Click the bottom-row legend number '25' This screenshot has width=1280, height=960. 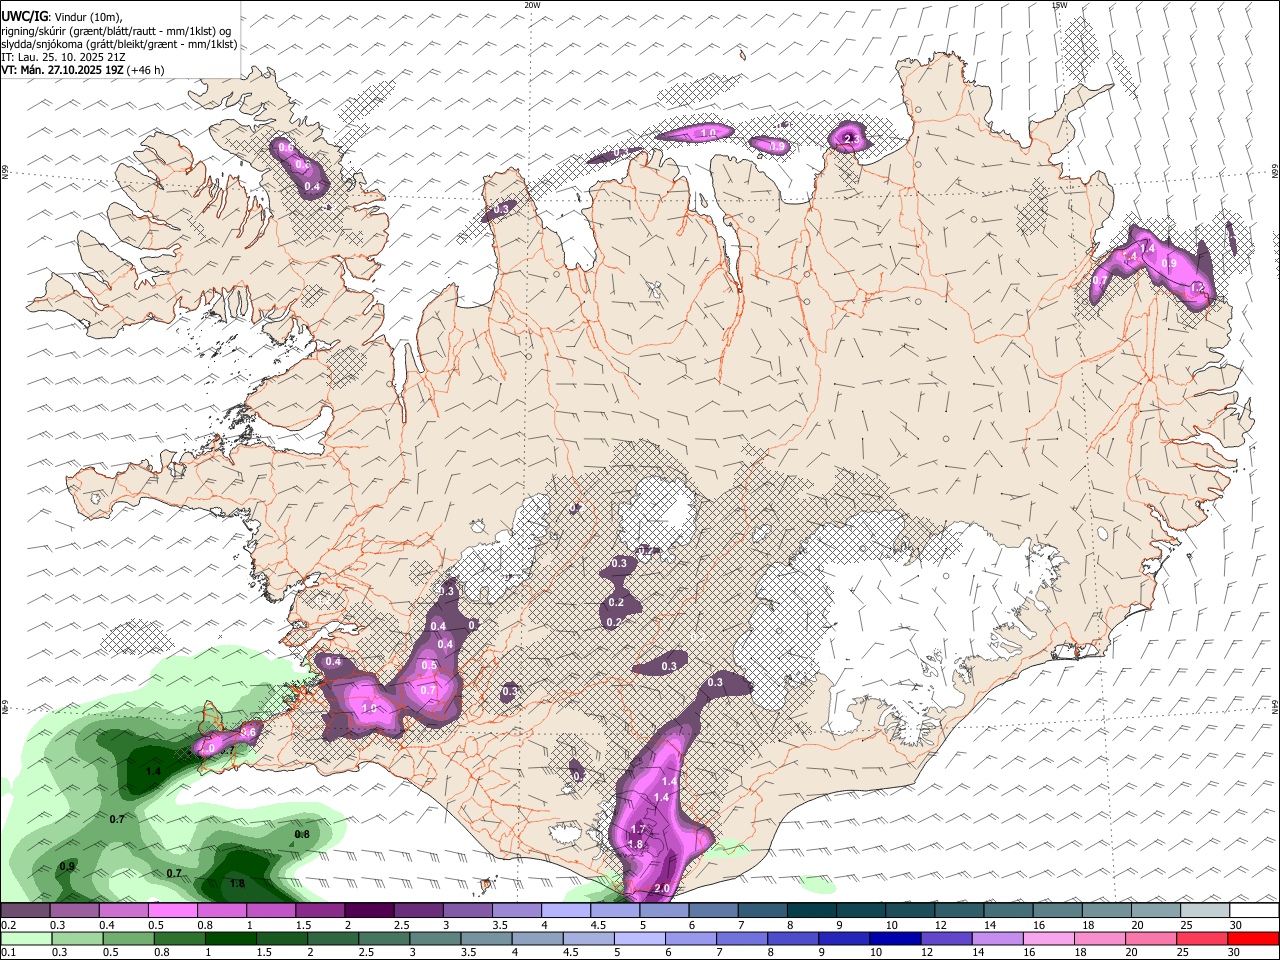[x=1183, y=954]
